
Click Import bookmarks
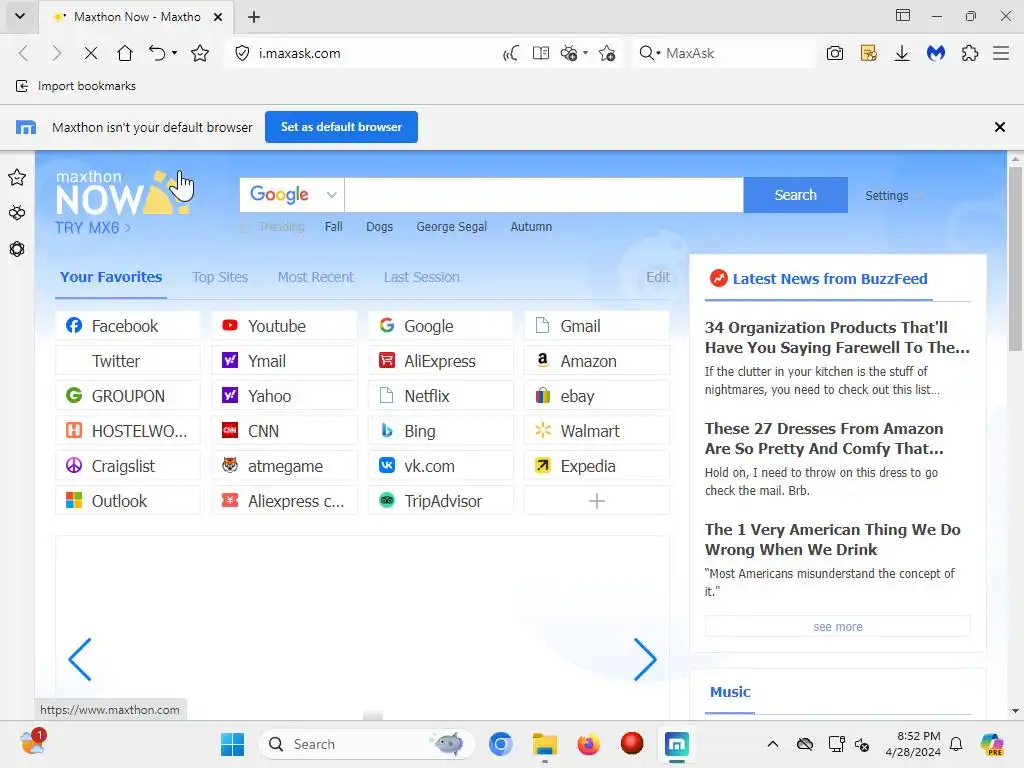tap(76, 86)
